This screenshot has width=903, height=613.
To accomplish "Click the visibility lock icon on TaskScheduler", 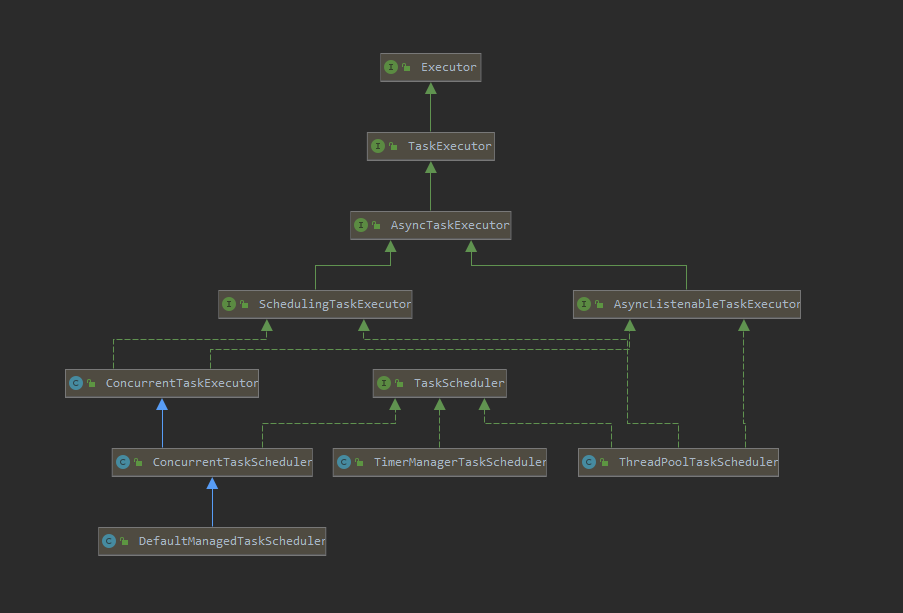I will pyautogui.click(x=400, y=383).
